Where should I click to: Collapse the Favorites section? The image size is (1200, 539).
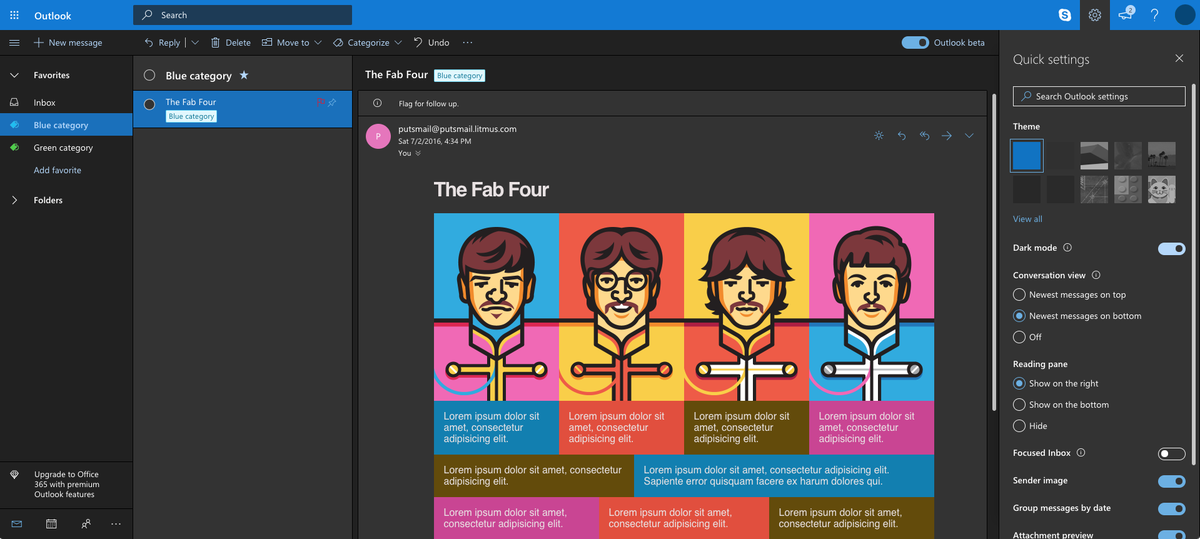14,75
